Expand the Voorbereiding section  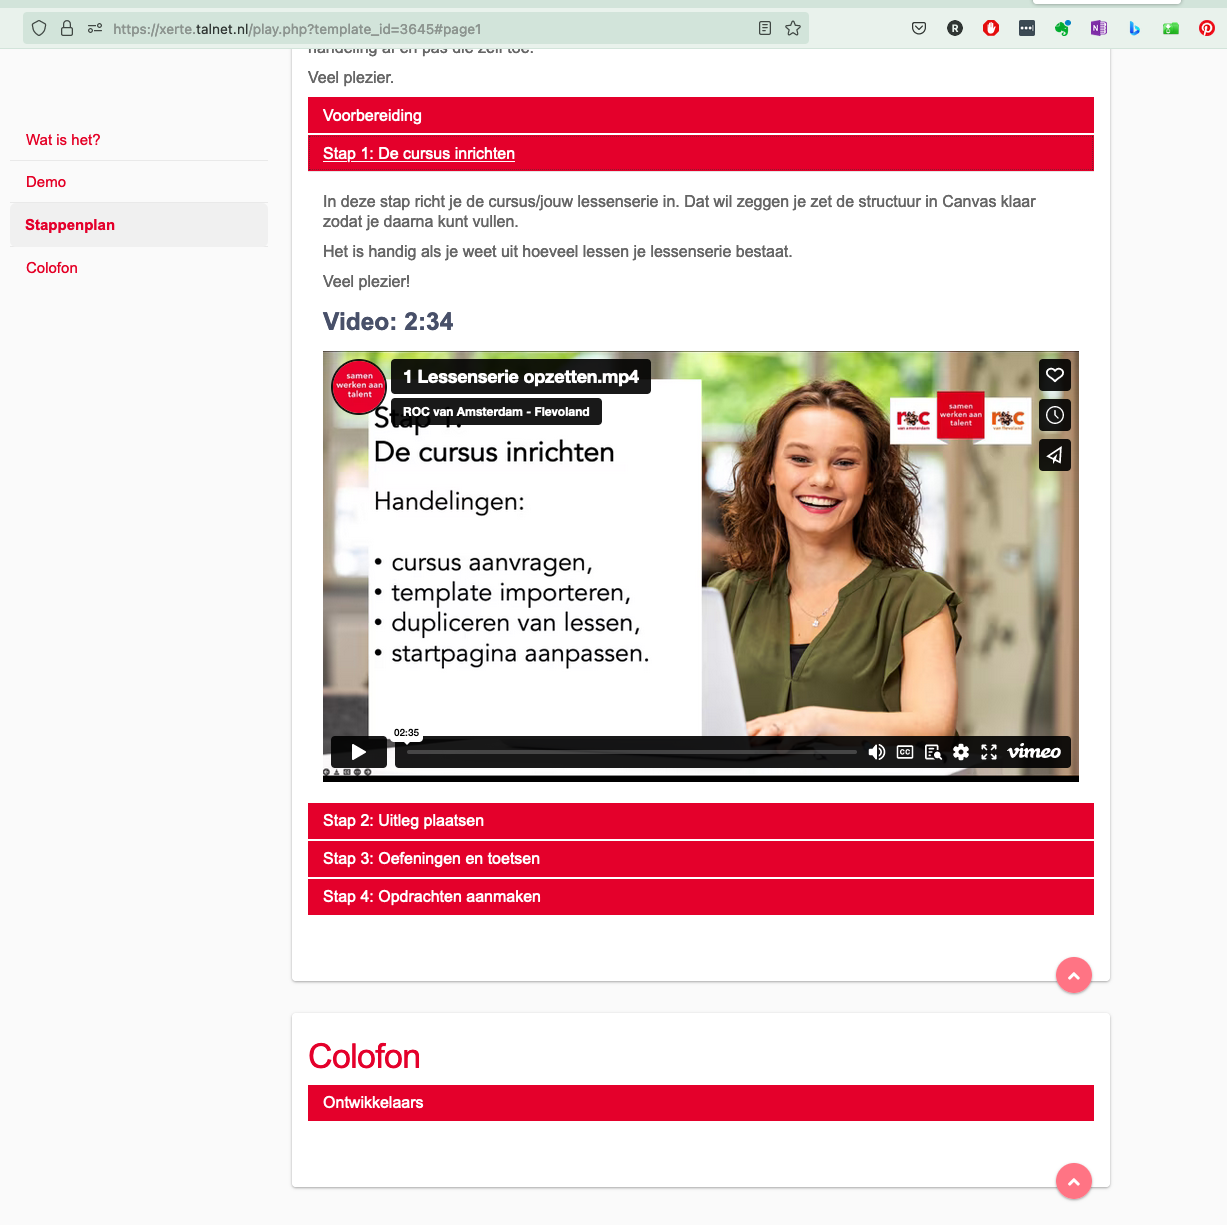click(x=701, y=115)
